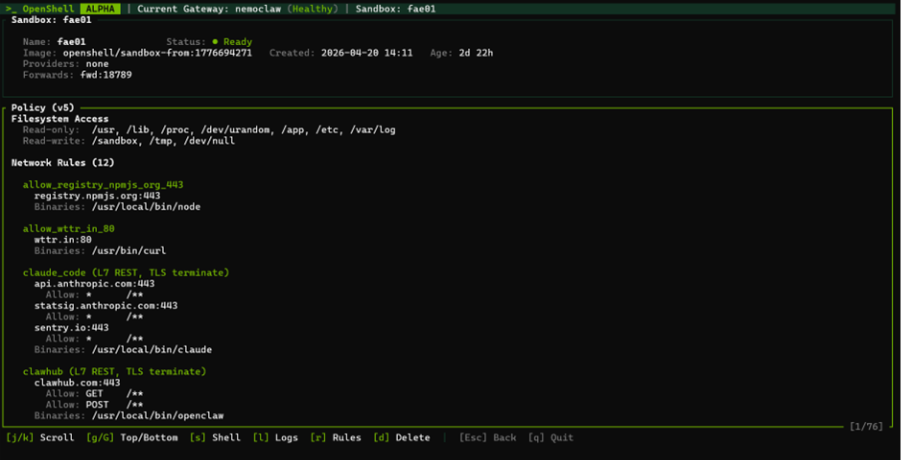Click the [g/G] Top/Bottom shortcut hint

click(132, 438)
